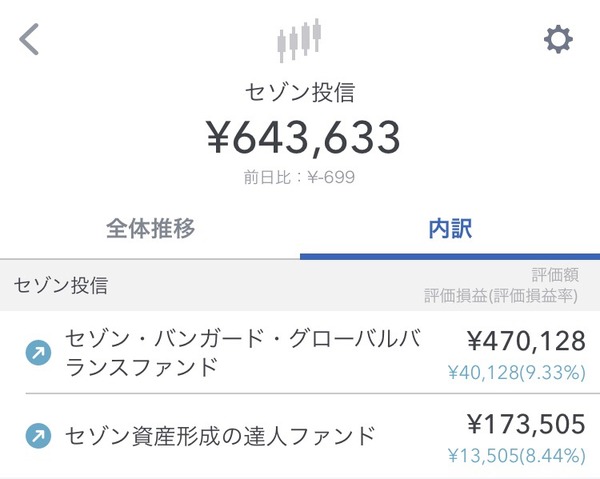Tap the candlestick chart icon
The width and height of the screenshot is (600, 479).
pos(299,40)
